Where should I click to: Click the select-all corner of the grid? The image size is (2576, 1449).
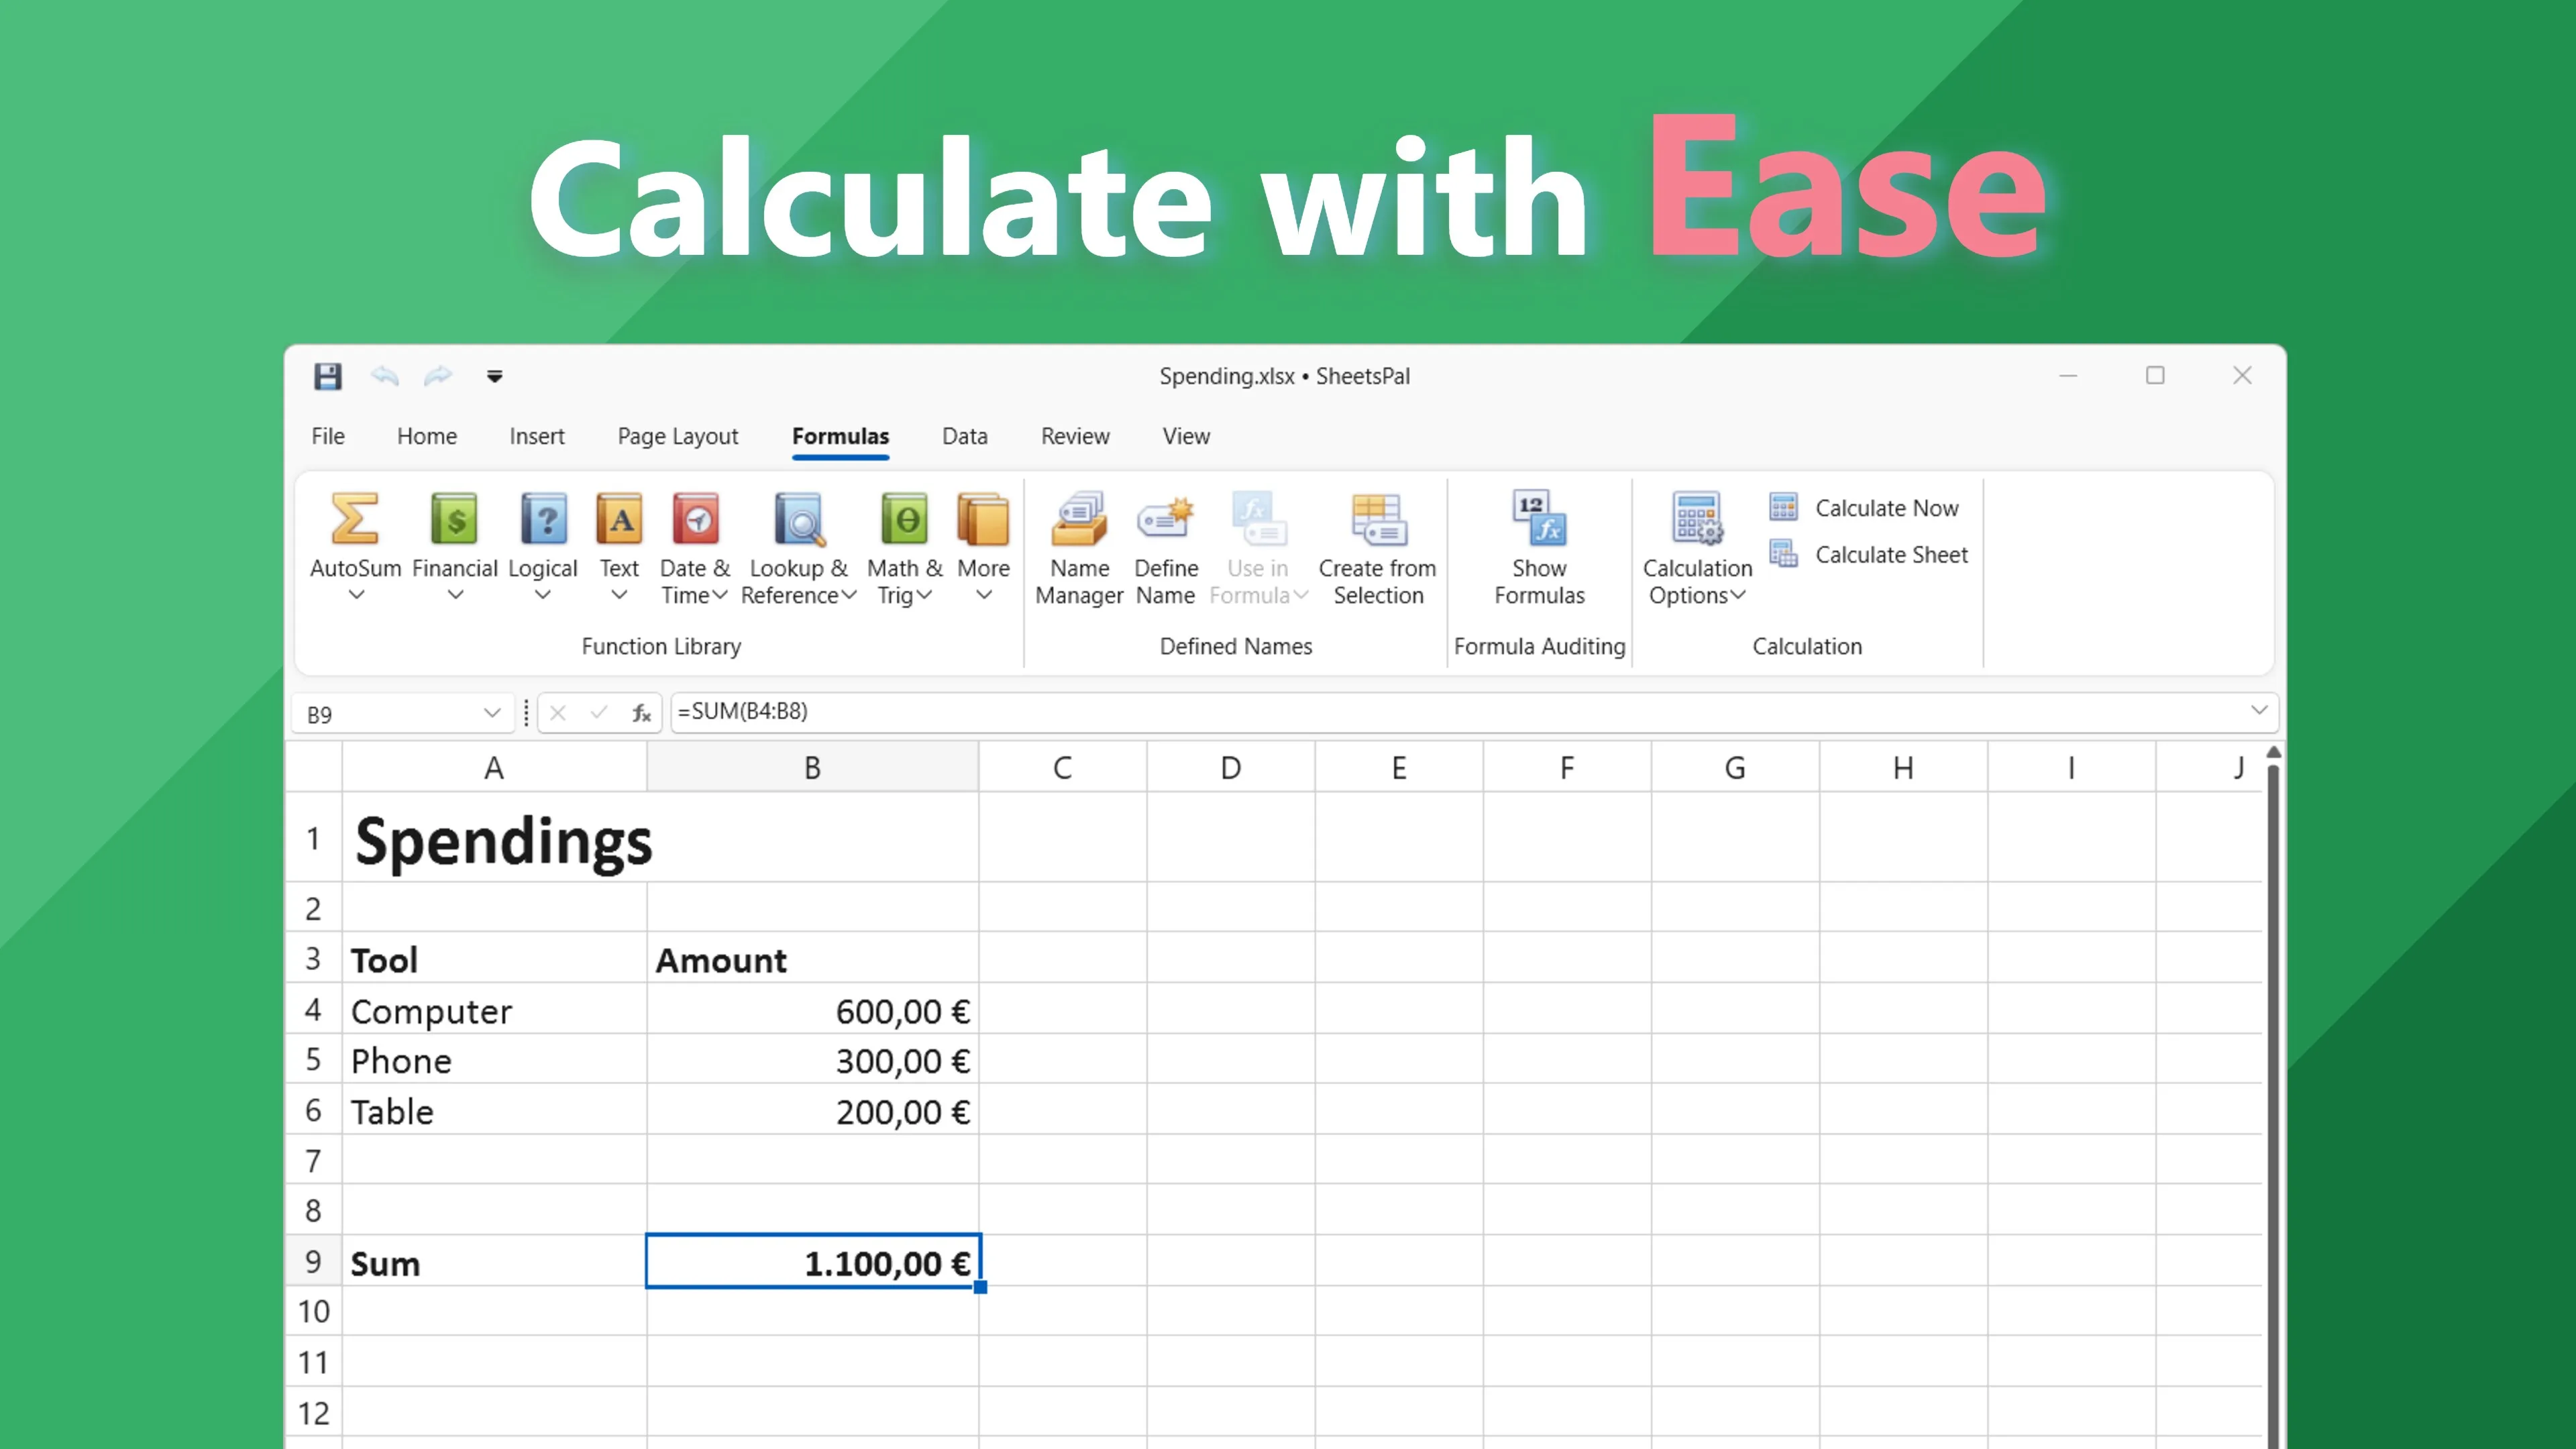pyautogui.click(x=314, y=767)
